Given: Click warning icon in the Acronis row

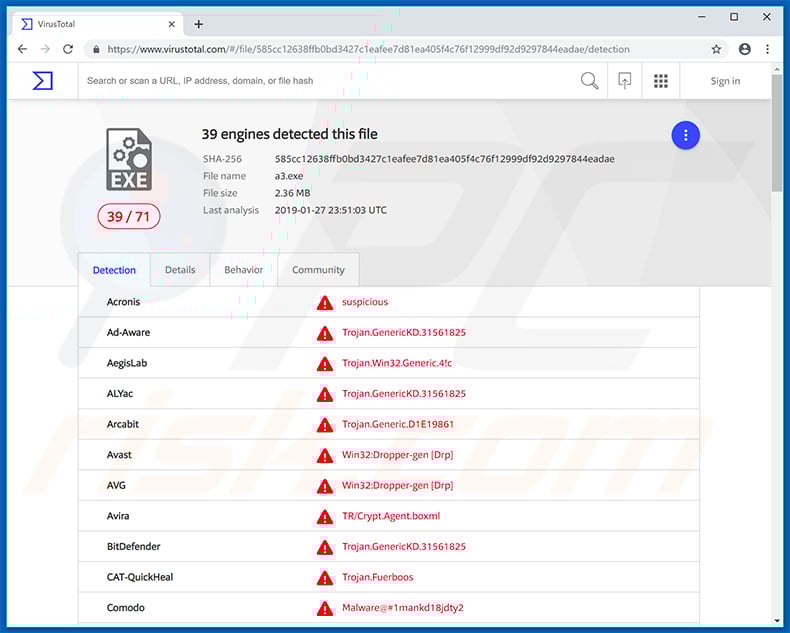Looking at the screenshot, I should point(325,303).
